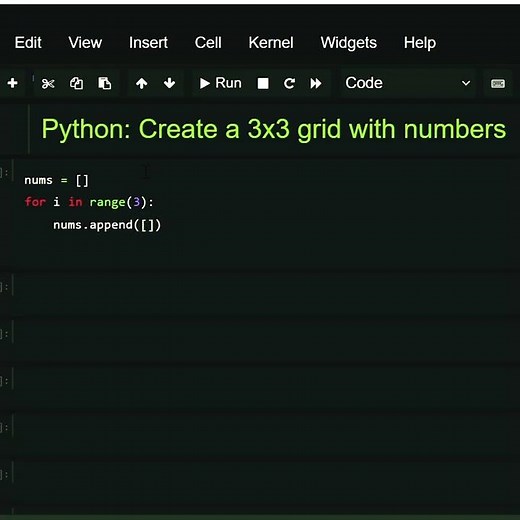This screenshot has height=520, width=520.
Task: Open the command palette keyboard icon
Action: point(498,83)
